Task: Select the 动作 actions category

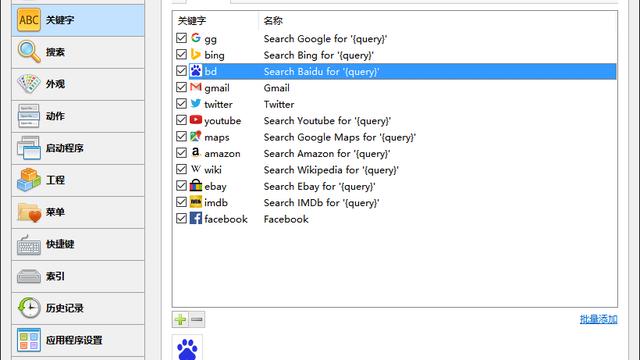Action: pos(78,116)
